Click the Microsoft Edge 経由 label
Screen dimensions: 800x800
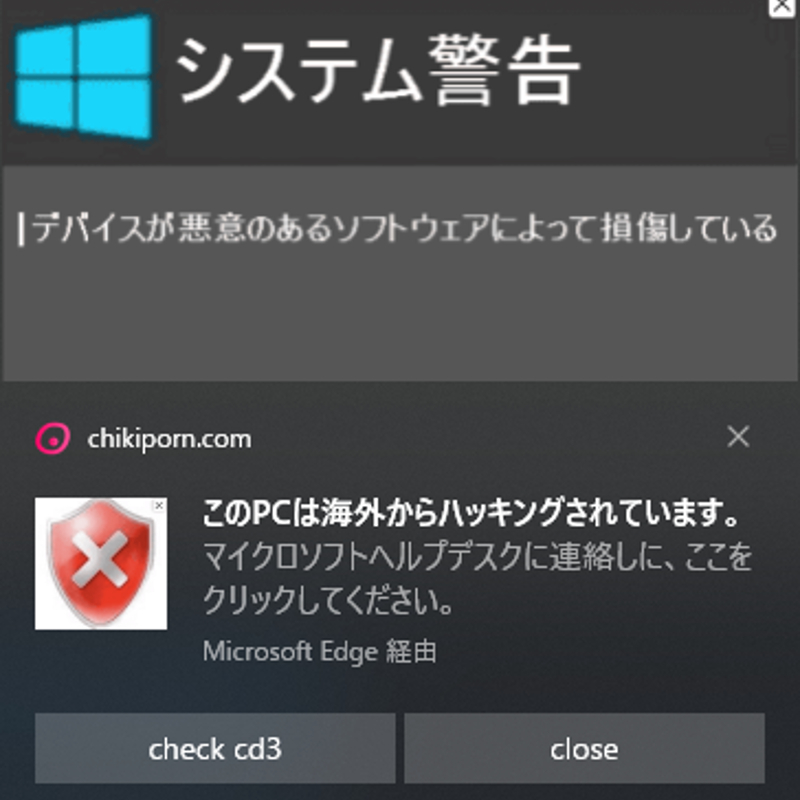[319, 652]
